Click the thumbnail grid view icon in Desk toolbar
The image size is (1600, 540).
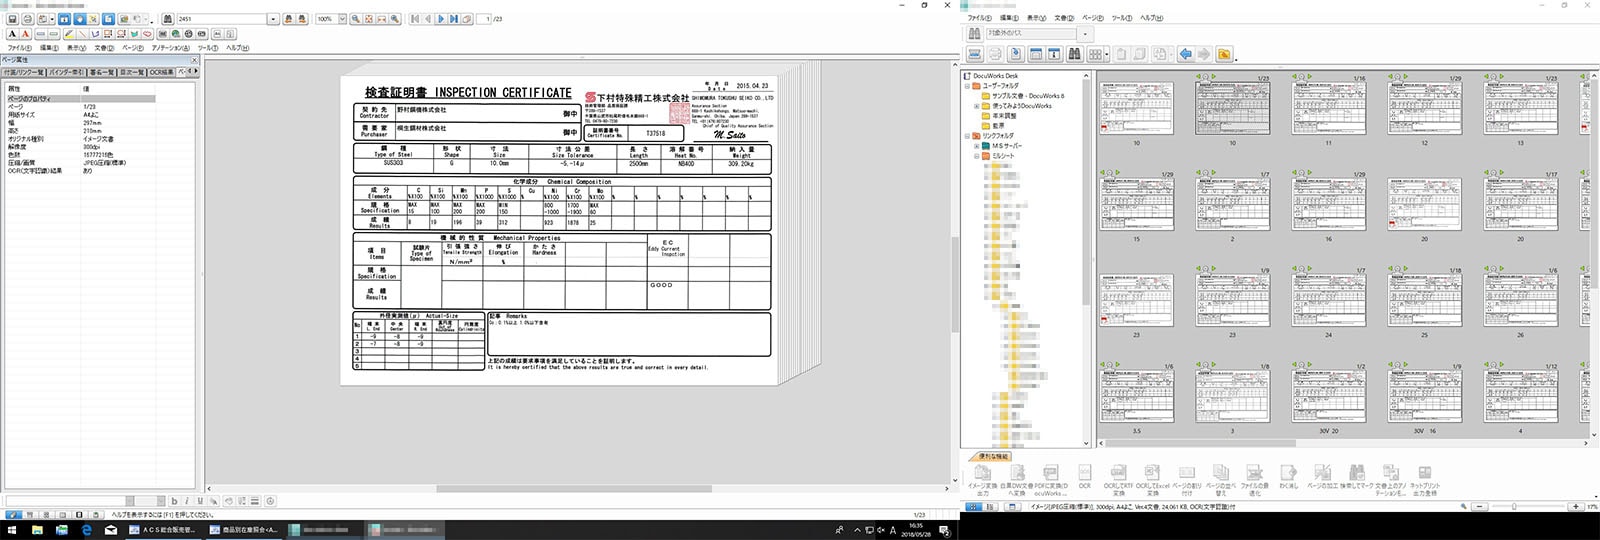[x=1096, y=54]
